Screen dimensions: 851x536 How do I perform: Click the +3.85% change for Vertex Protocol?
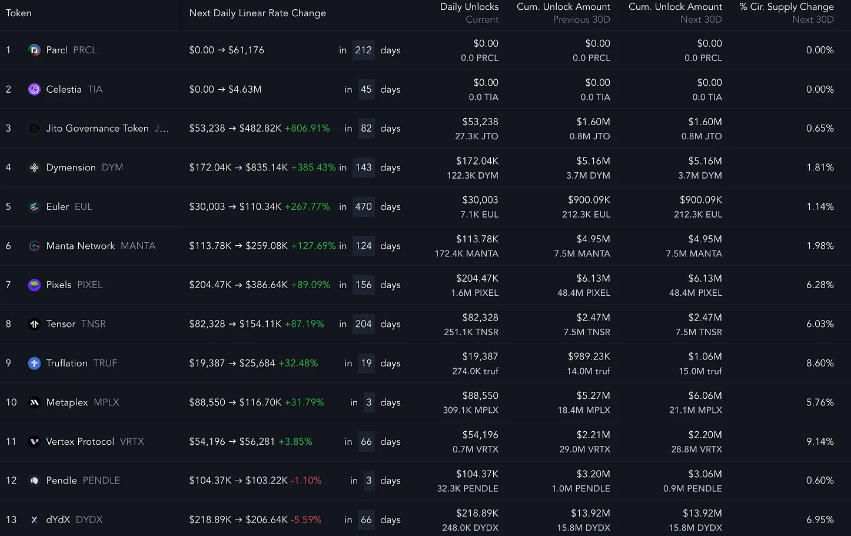coord(295,442)
